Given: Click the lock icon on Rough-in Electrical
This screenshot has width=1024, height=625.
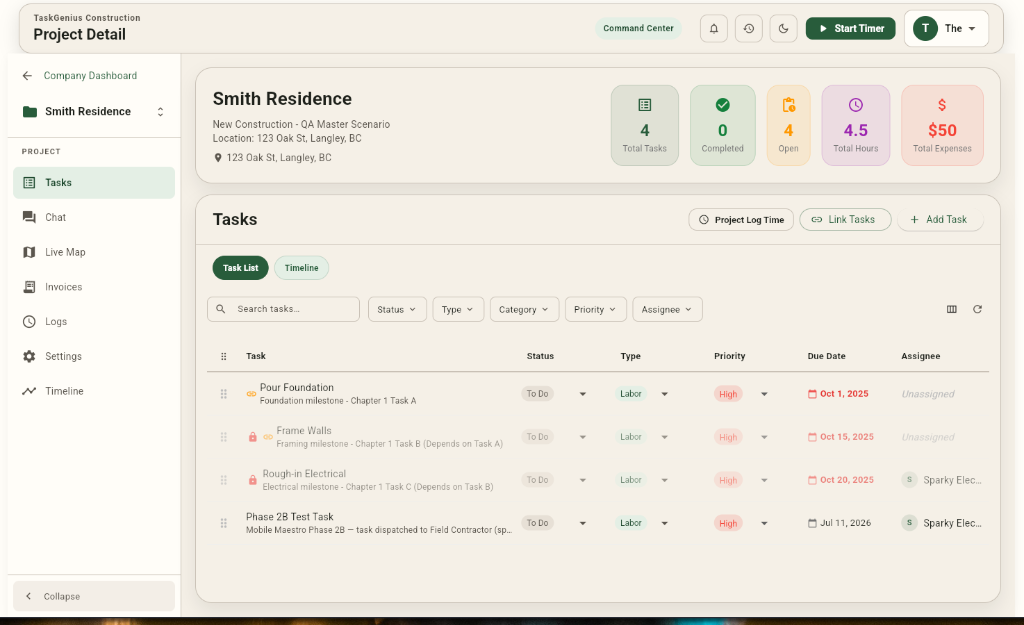Looking at the screenshot, I should pyautogui.click(x=252, y=480).
